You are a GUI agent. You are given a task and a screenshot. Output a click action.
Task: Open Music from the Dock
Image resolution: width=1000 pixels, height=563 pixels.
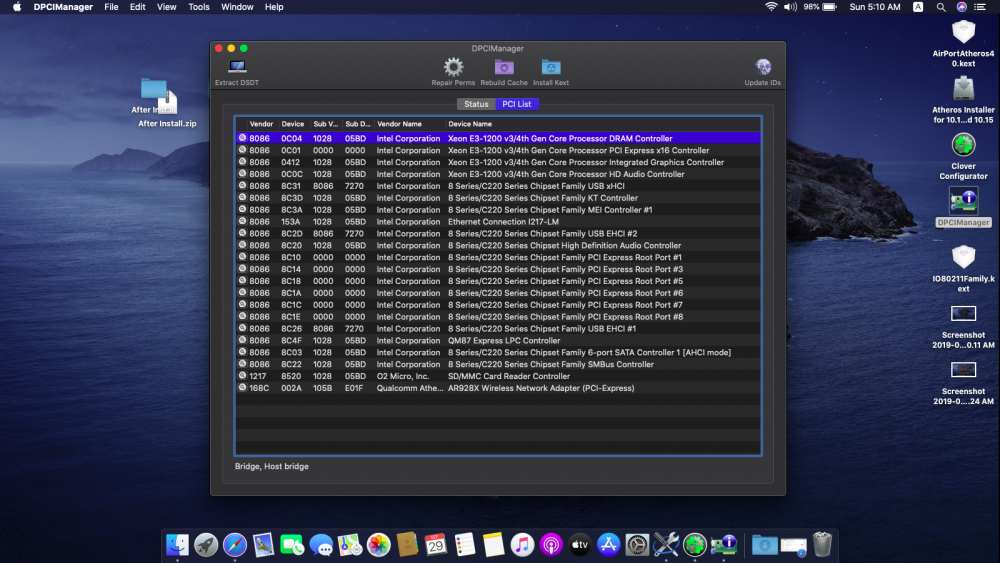(522, 545)
